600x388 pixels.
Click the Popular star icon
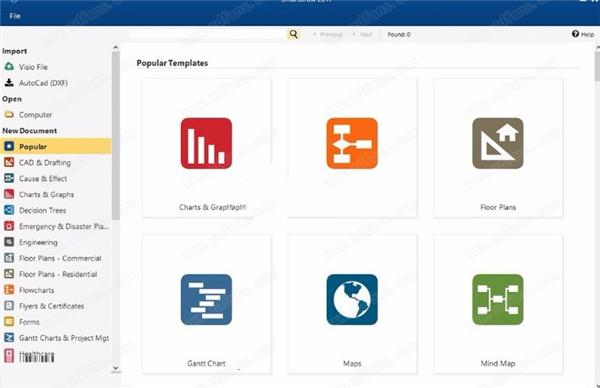9,146
